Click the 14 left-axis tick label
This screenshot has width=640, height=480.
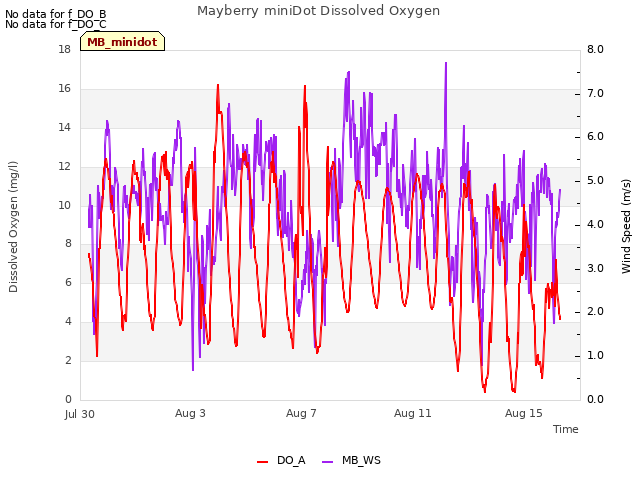pyautogui.click(x=64, y=127)
